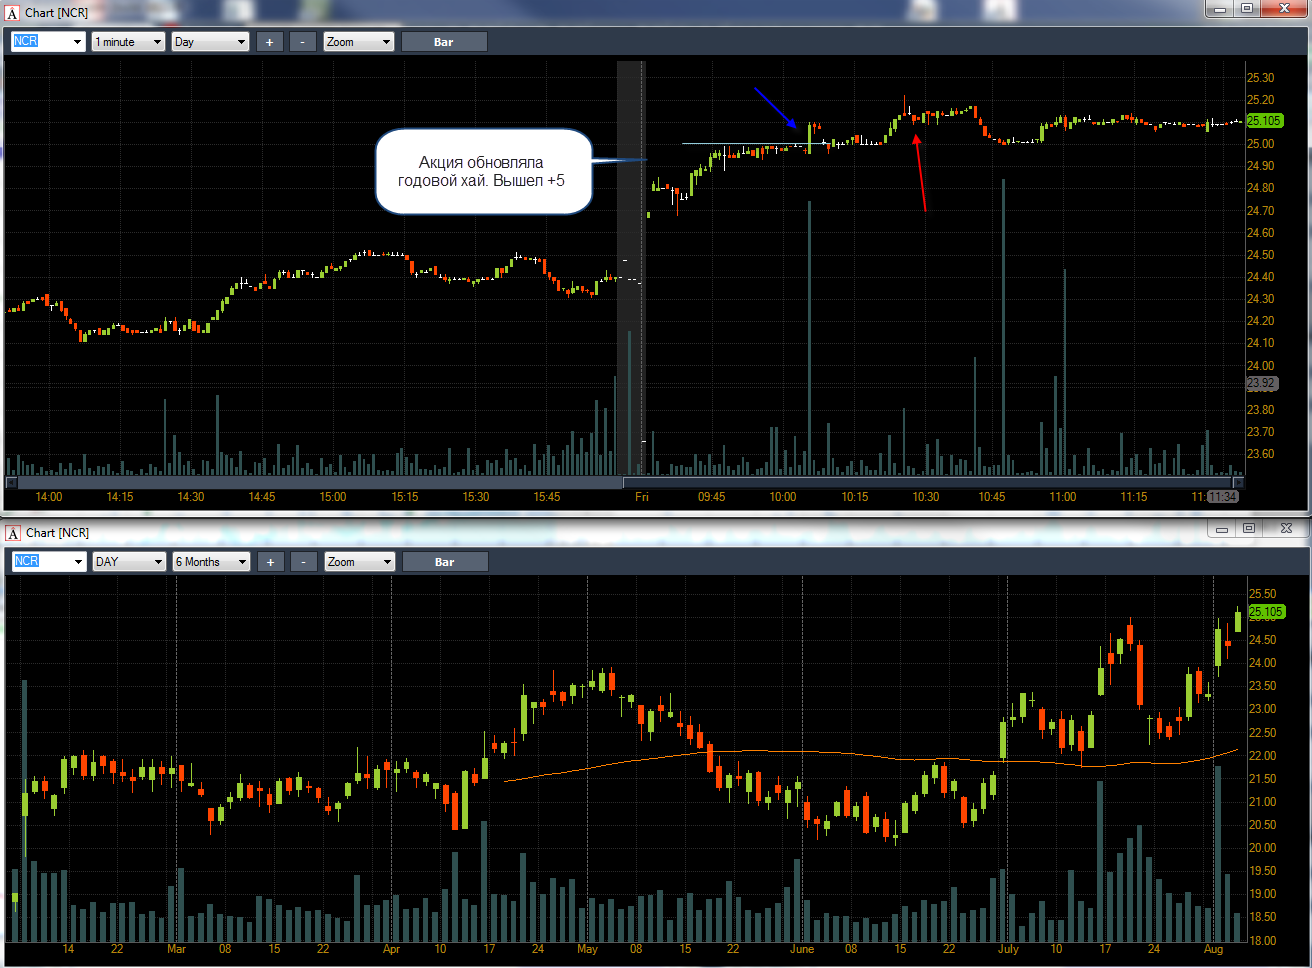This screenshot has width=1312, height=968.
Task: Click the Russian annotation callout bubble
Action: 484,171
